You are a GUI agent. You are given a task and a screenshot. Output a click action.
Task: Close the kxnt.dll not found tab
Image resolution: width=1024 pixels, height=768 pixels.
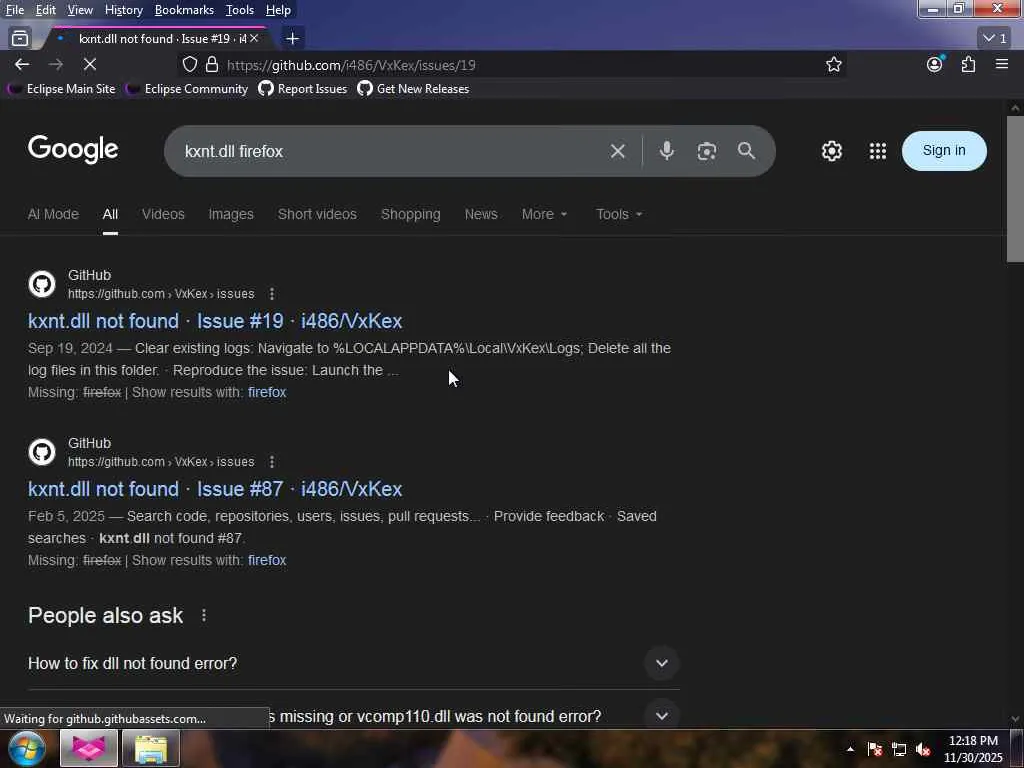254,39
